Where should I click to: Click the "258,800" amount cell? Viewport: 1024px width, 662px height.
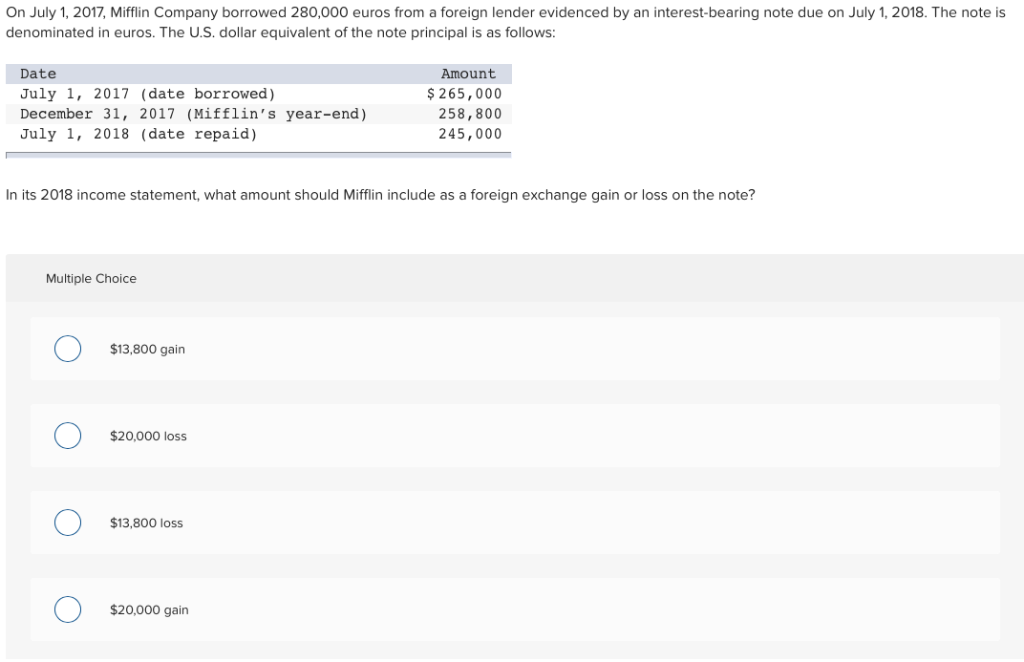(x=475, y=113)
